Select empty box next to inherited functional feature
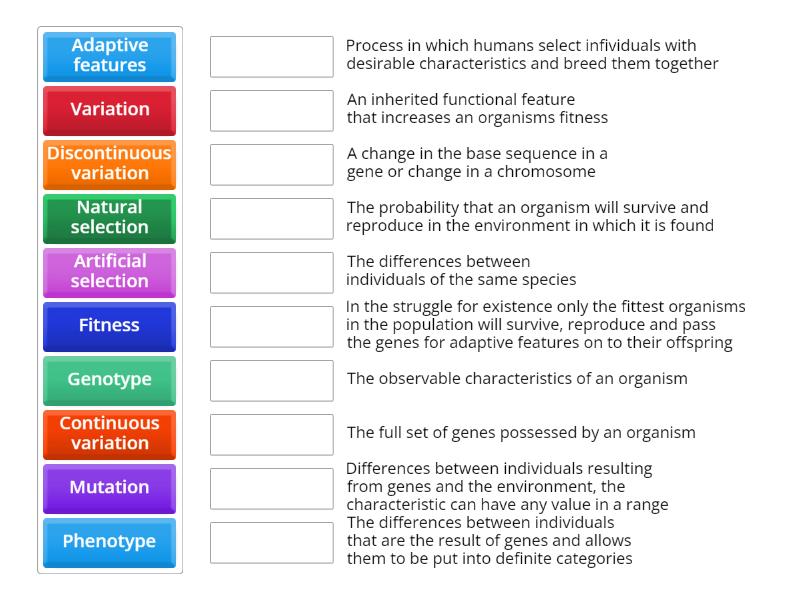The height and width of the screenshot is (600, 800). coord(272,111)
